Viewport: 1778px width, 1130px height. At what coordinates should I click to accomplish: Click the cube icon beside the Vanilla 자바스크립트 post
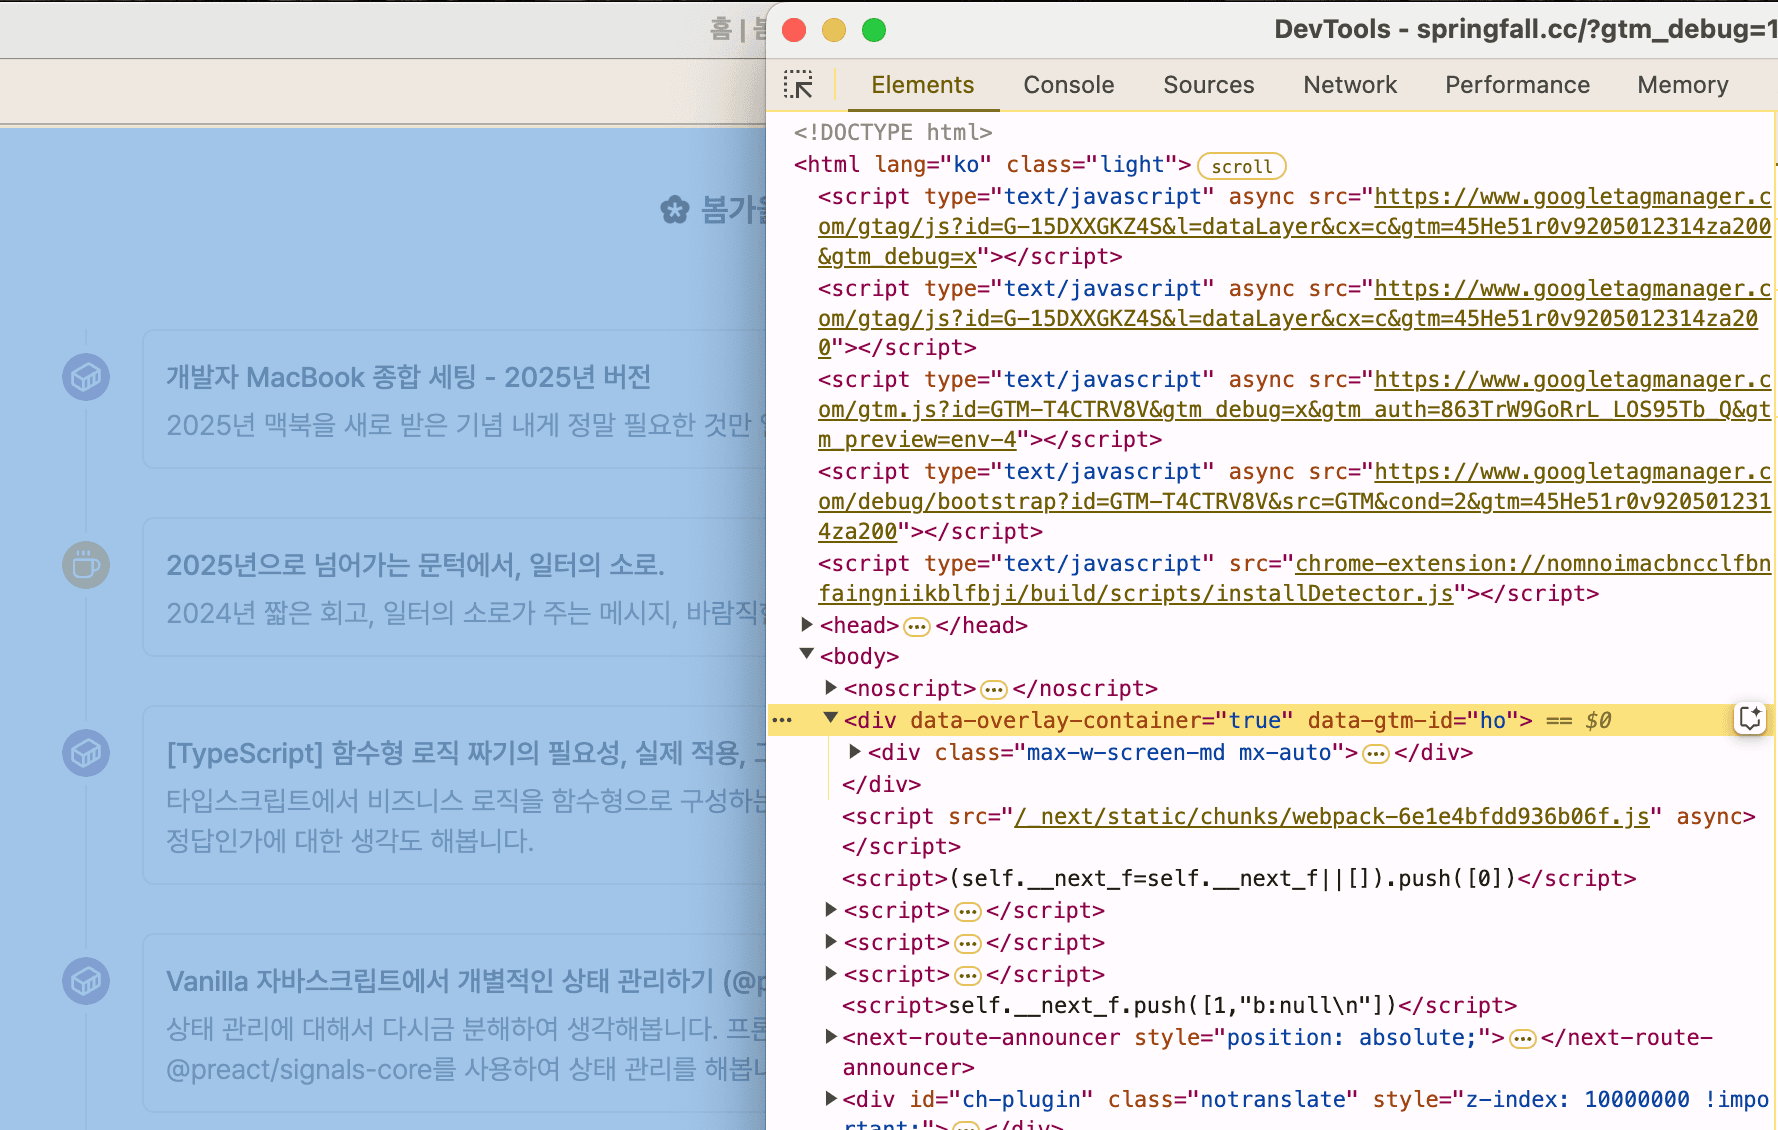point(86,981)
